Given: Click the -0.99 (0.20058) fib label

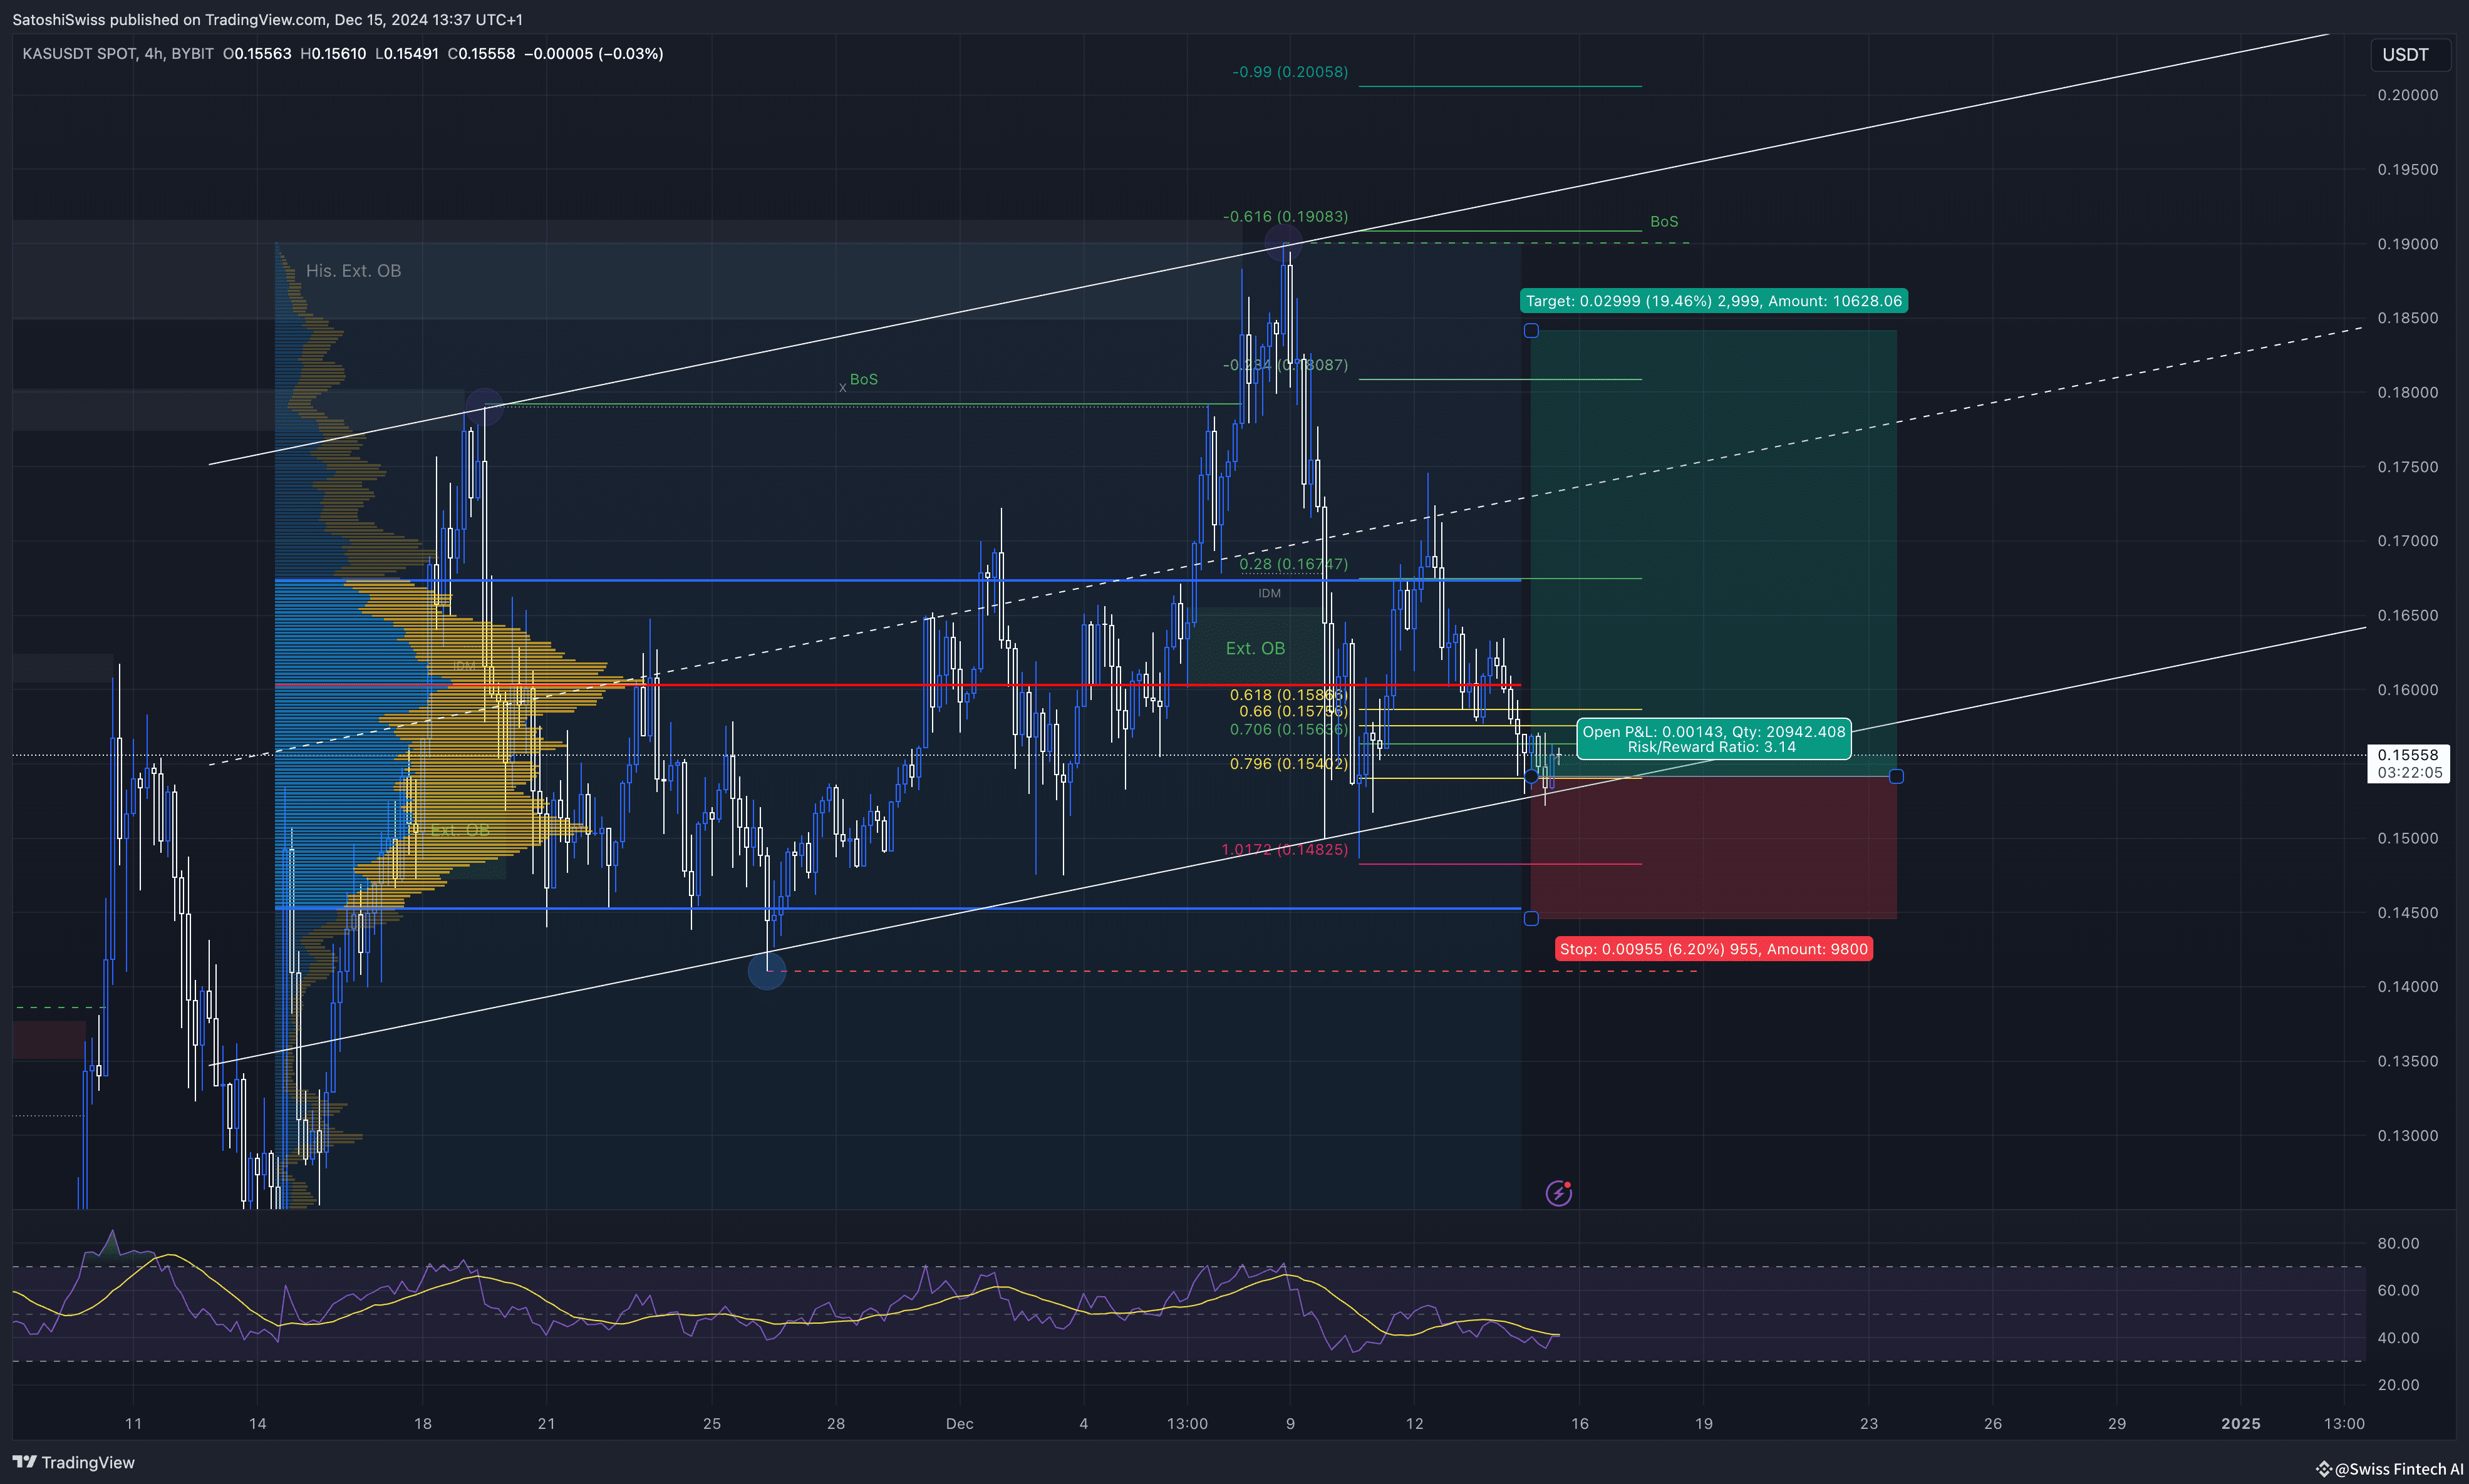Looking at the screenshot, I should pos(1290,72).
